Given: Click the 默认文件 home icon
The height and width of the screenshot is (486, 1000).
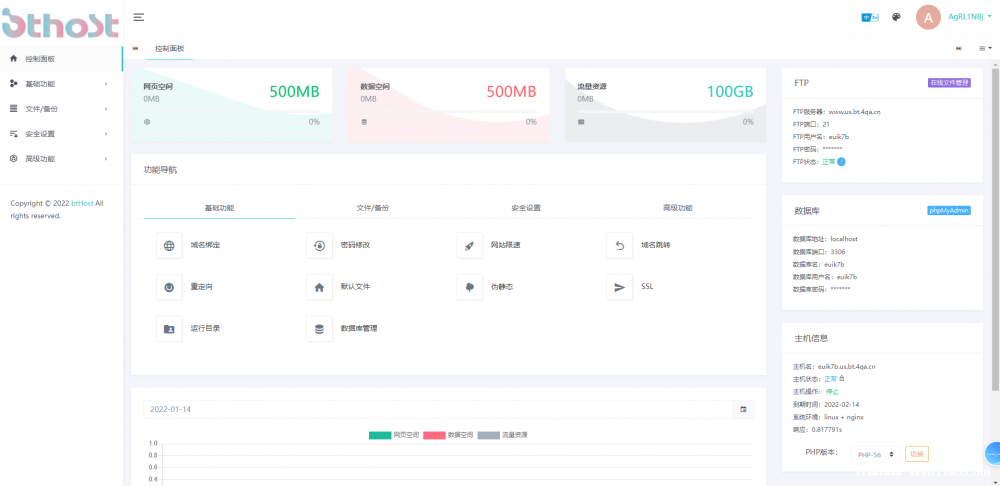Looking at the screenshot, I should click(x=319, y=287).
